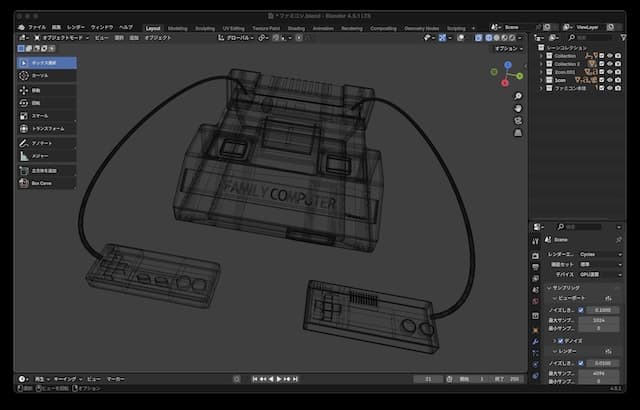Switch to the Modeling workspace tab
Image resolution: width=640 pixels, height=410 pixels.
coord(178,29)
